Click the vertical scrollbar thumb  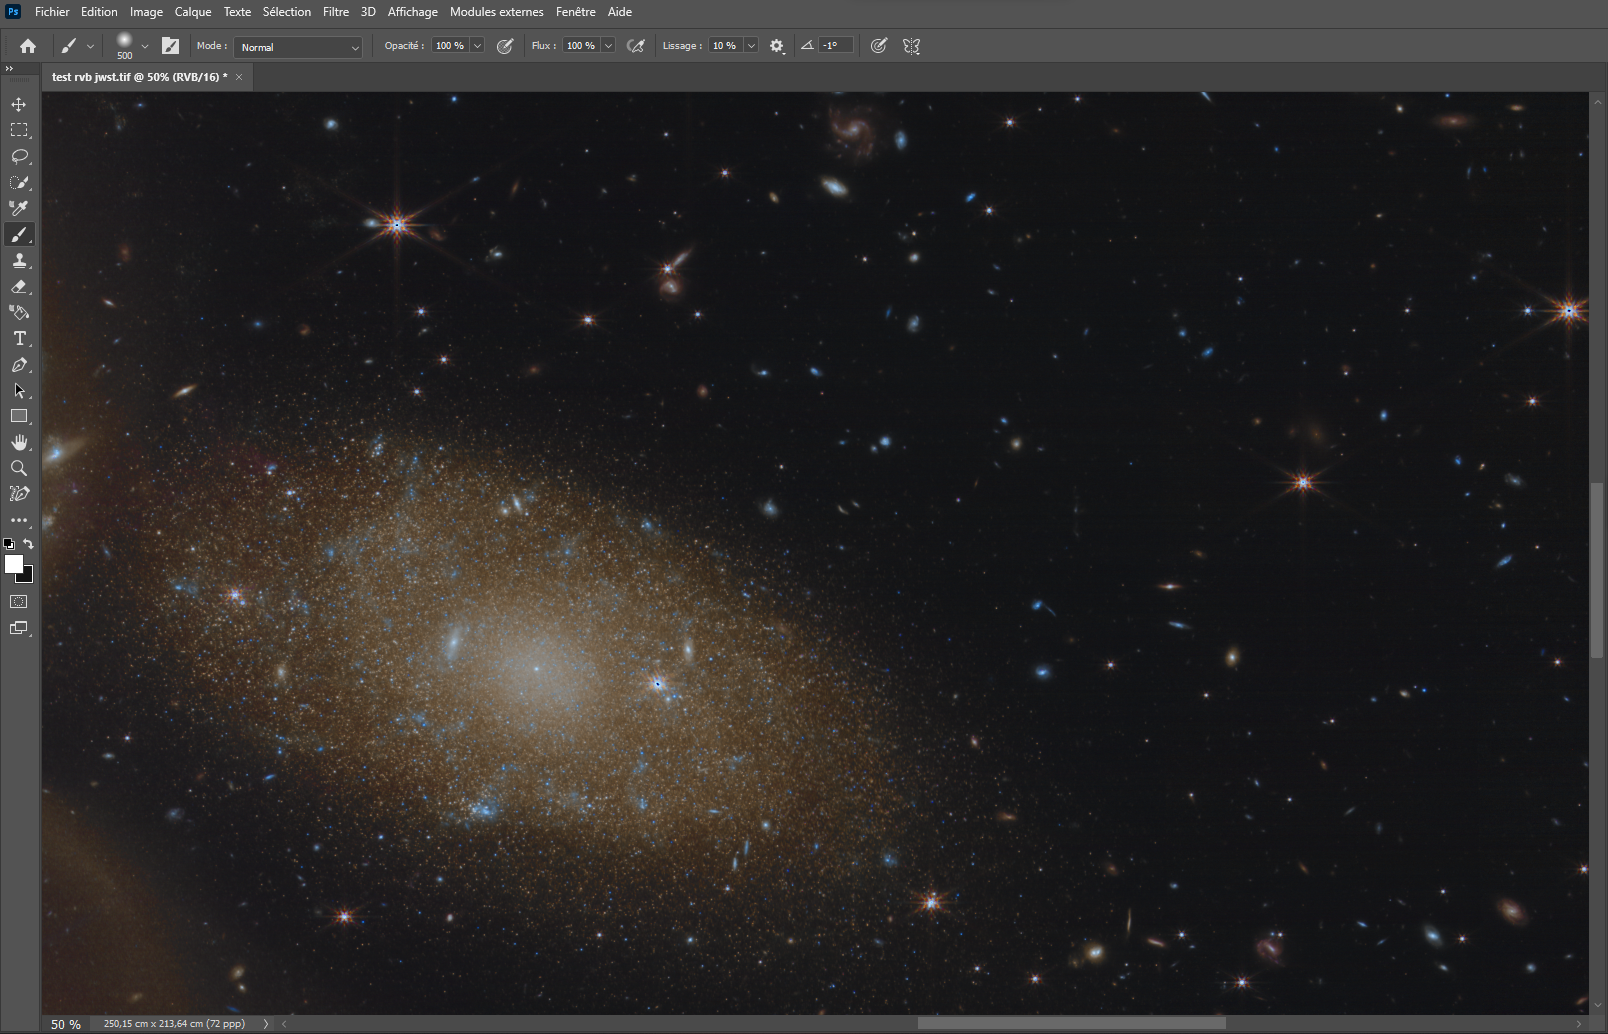pyautogui.click(x=1596, y=570)
